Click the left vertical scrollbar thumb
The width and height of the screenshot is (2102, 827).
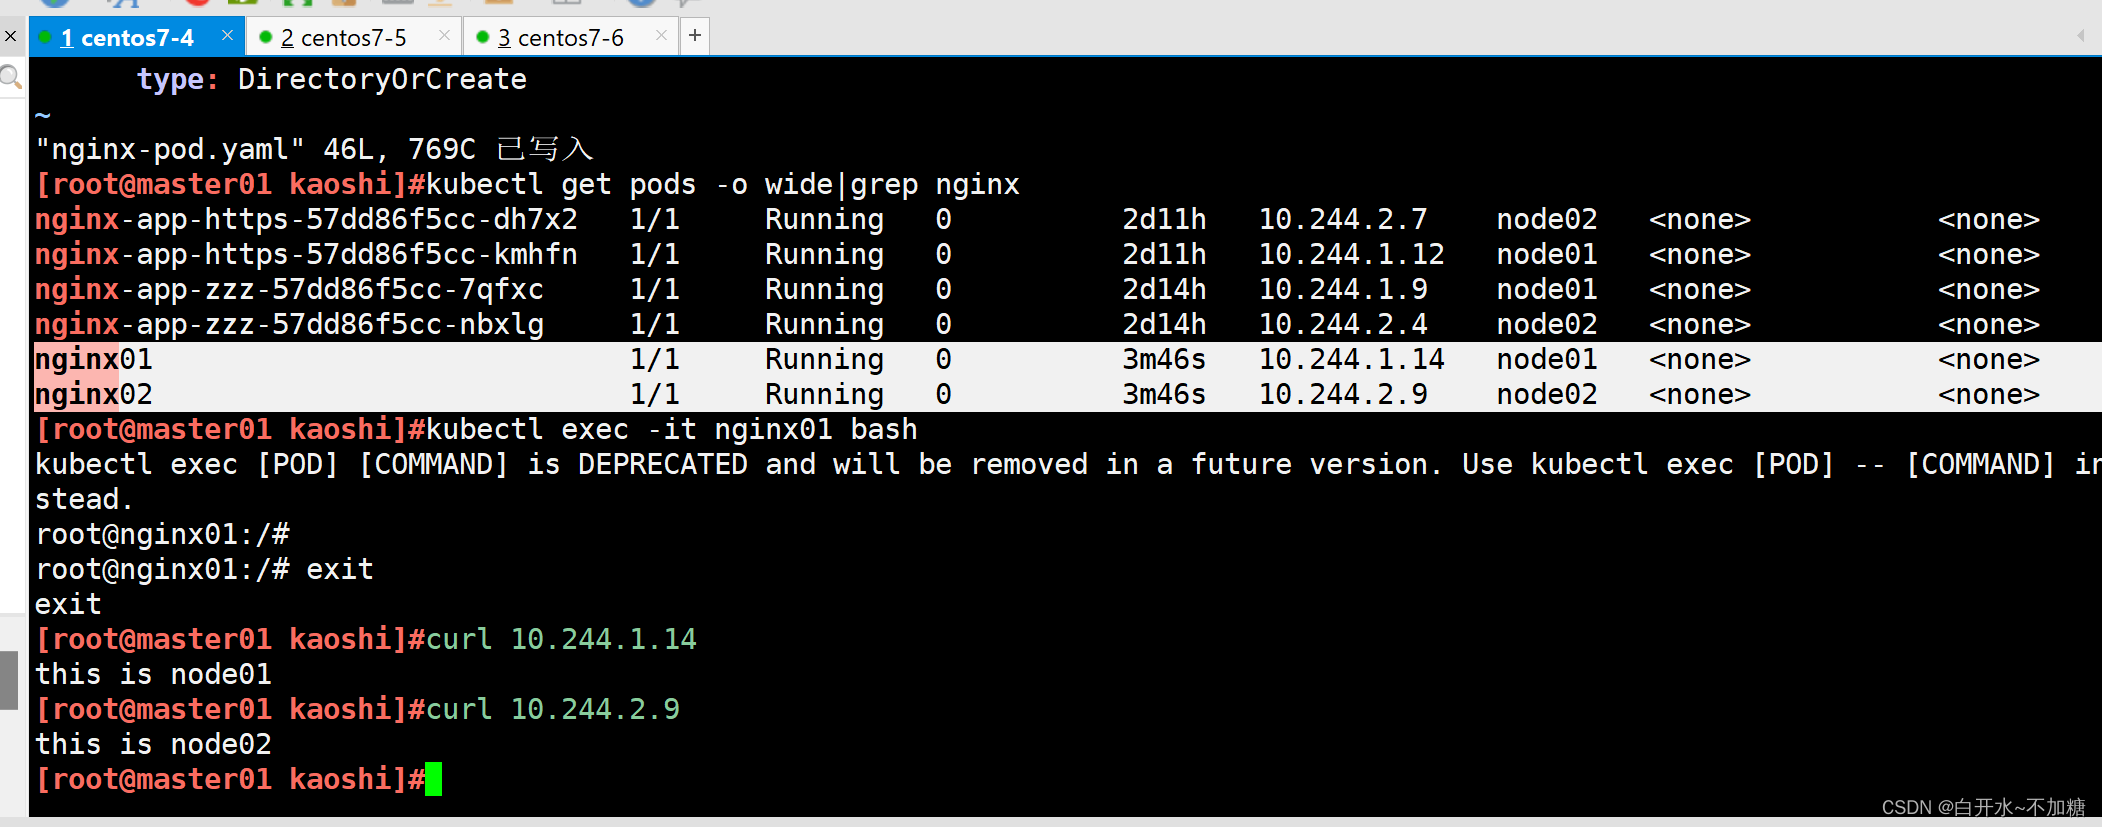9,680
